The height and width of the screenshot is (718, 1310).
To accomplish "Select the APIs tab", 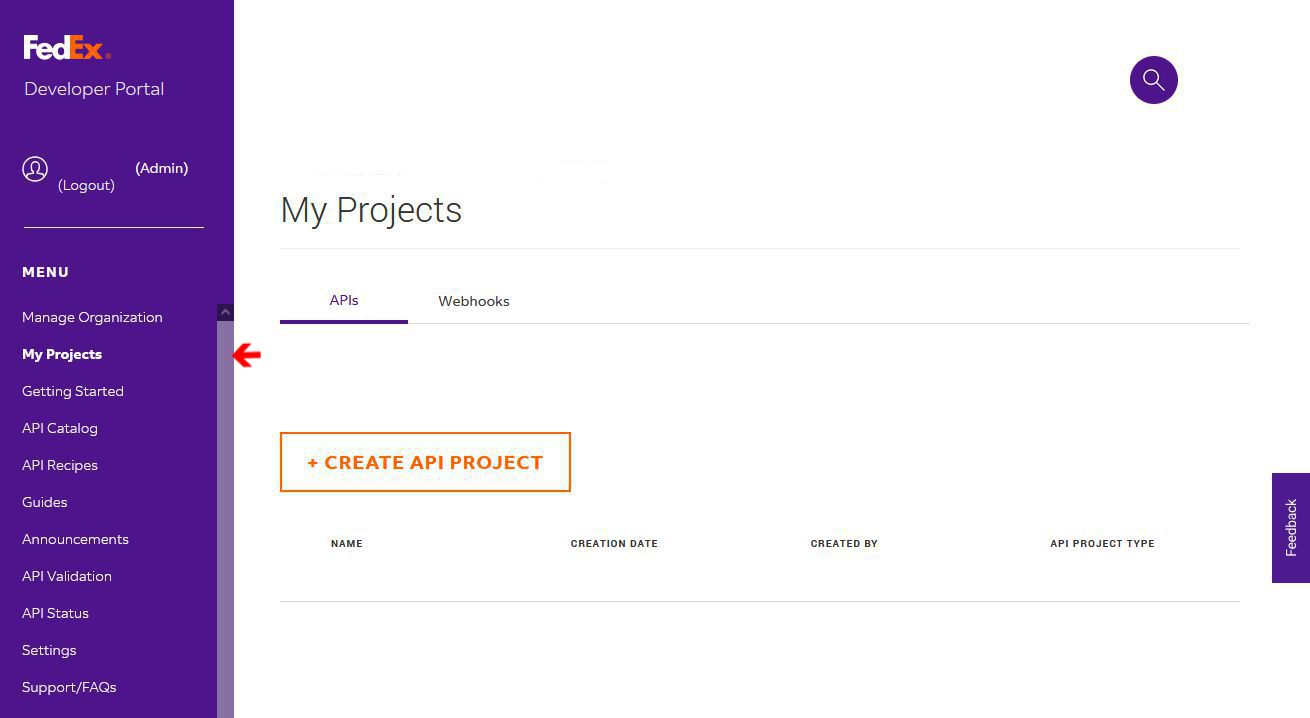I will [x=344, y=300].
